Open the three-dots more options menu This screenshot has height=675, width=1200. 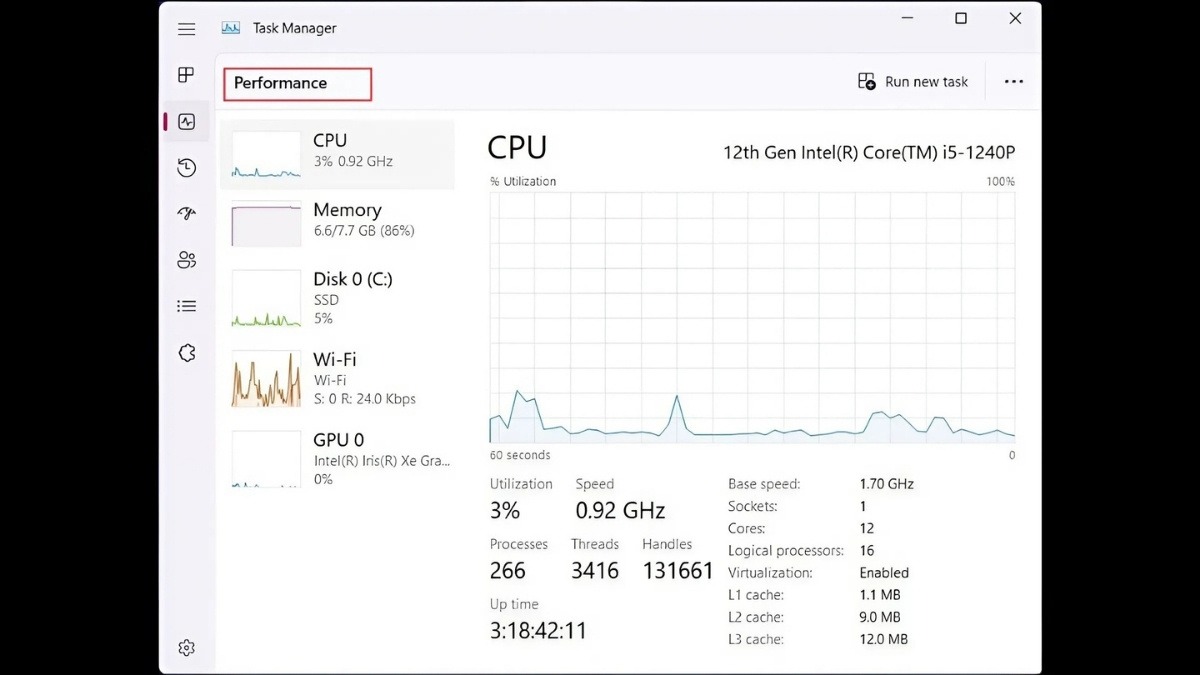click(1014, 82)
